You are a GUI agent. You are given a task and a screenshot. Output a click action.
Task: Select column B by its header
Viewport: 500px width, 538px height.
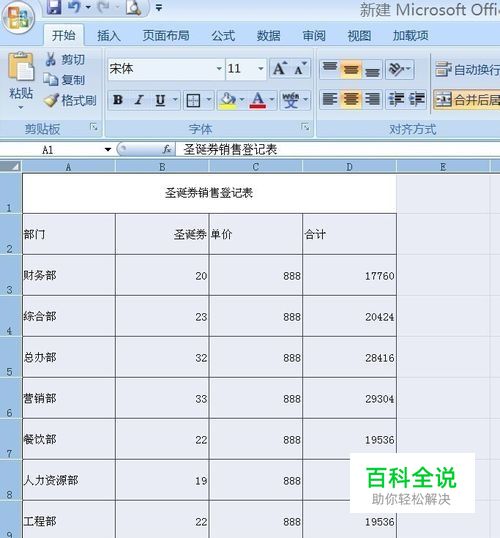tap(162, 167)
